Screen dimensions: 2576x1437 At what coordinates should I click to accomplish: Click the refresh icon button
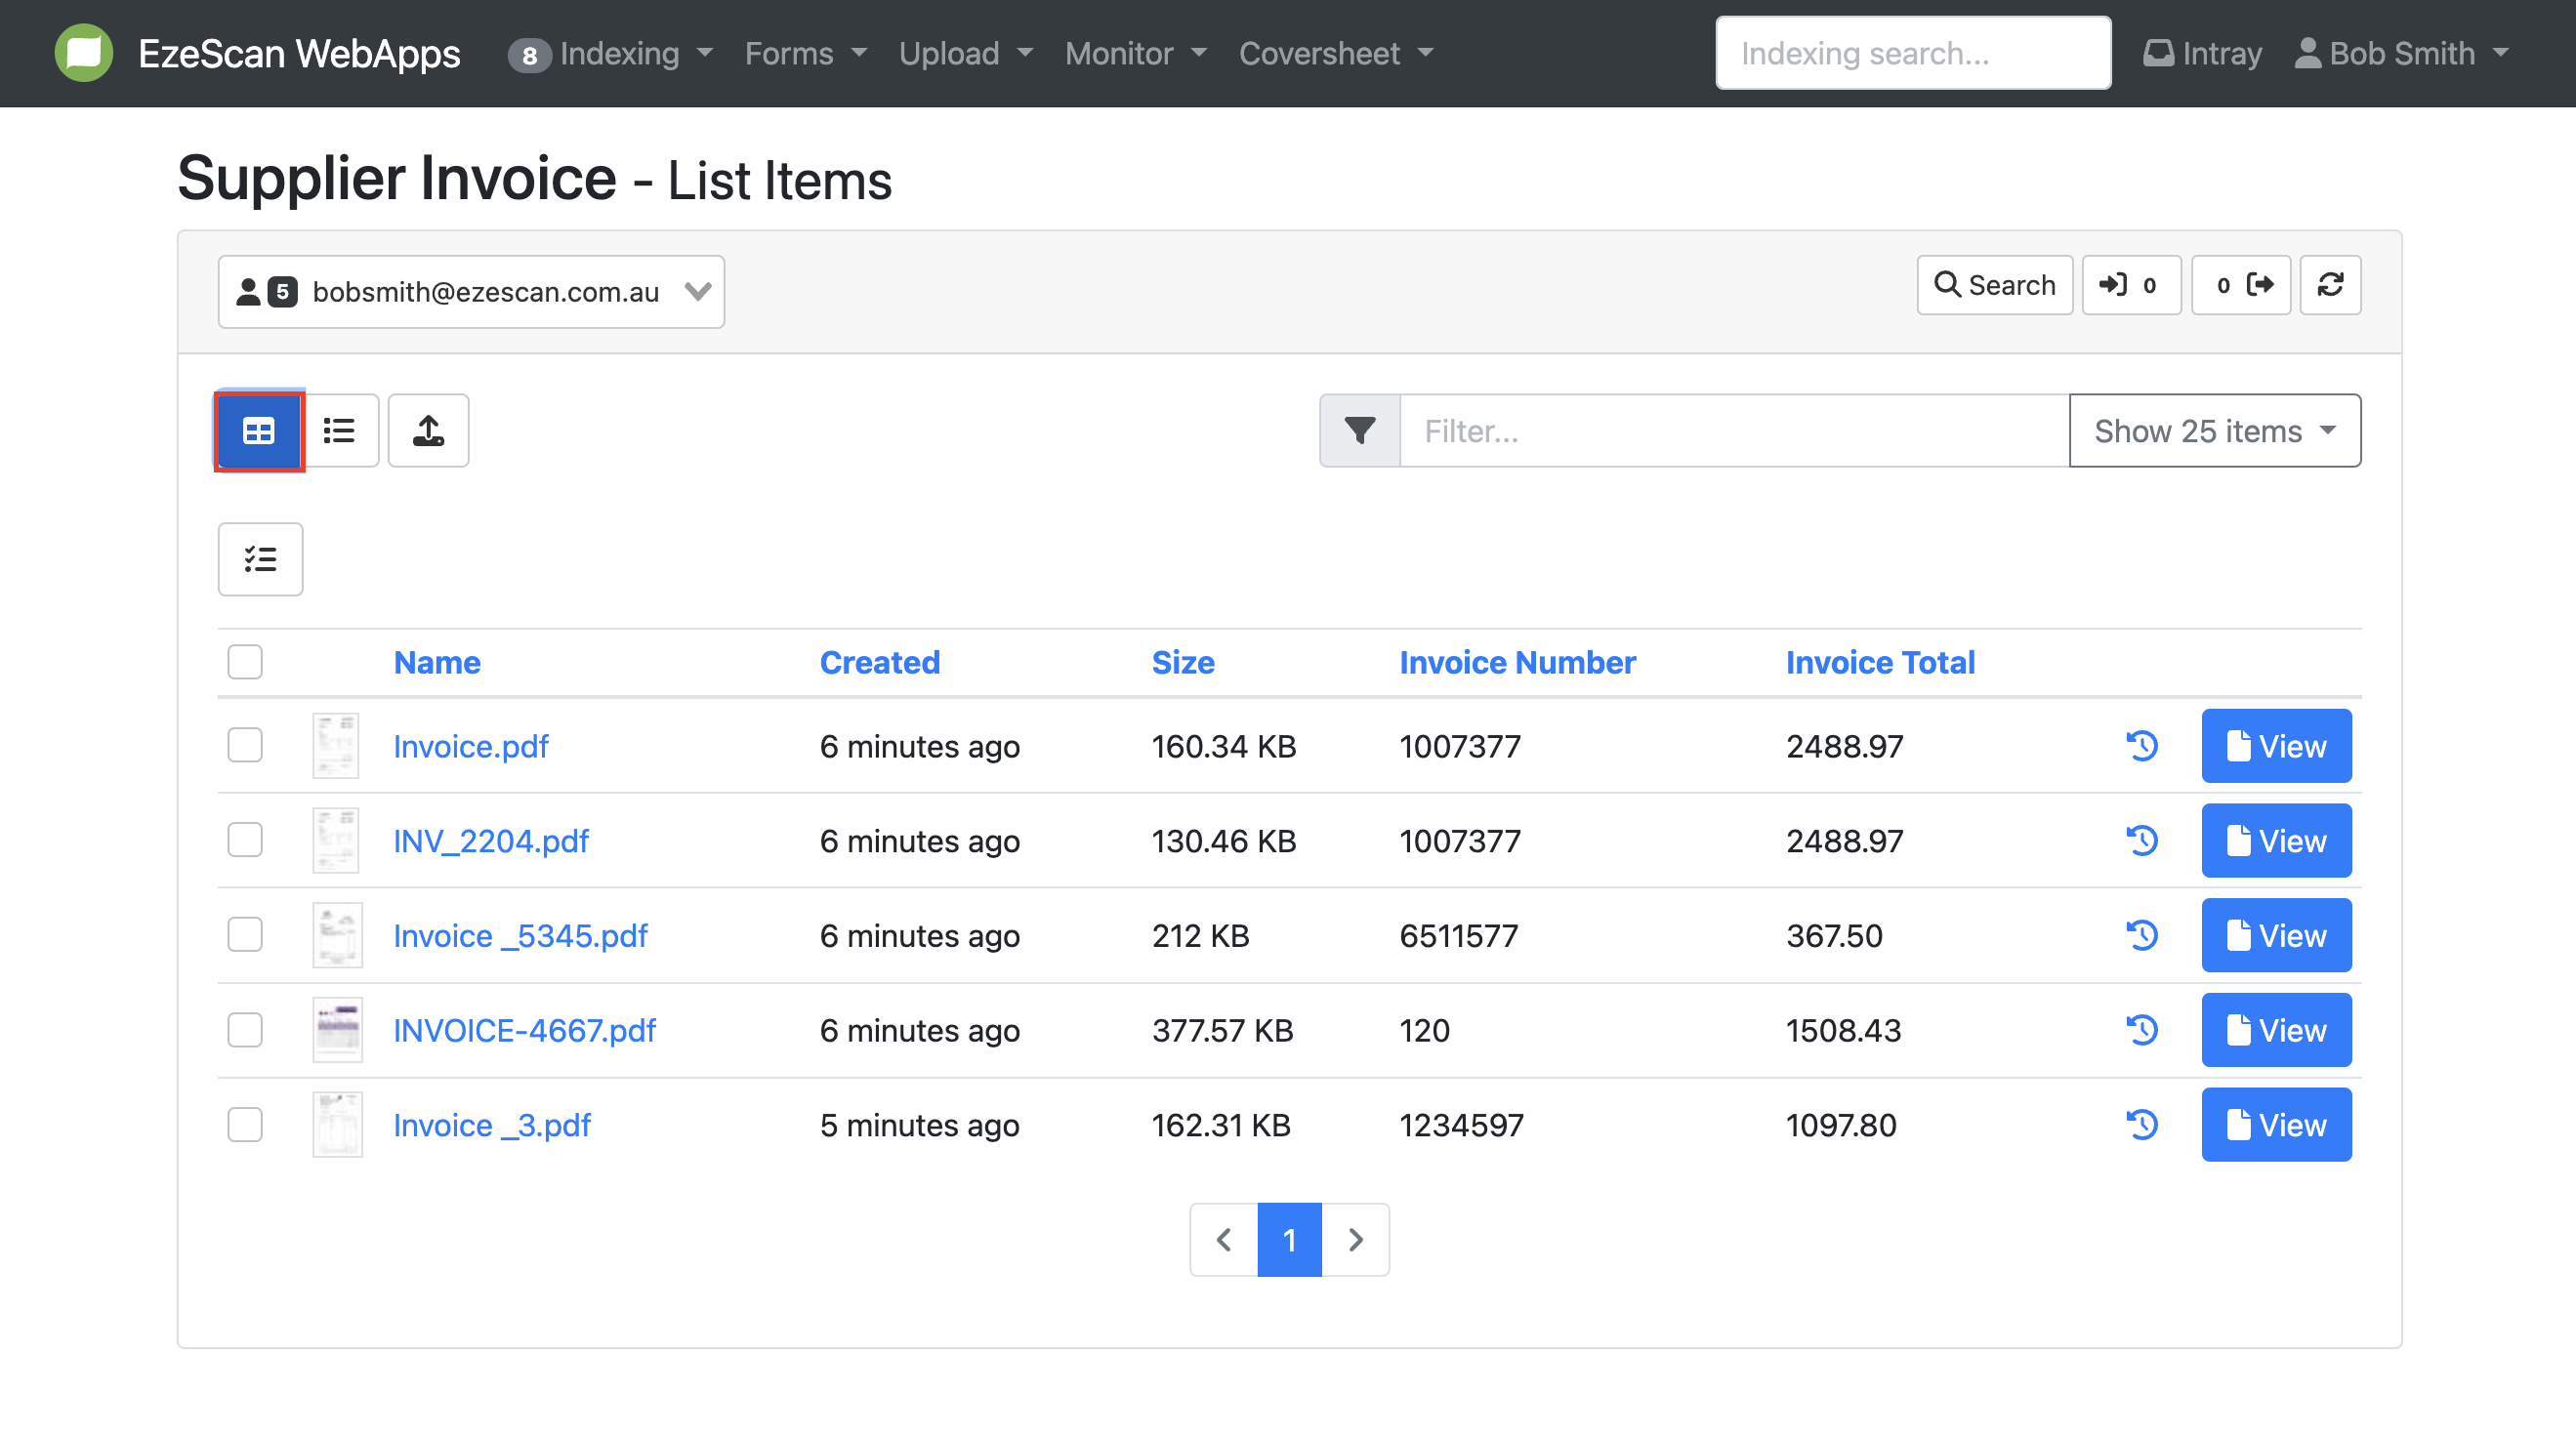click(2330, 286)
